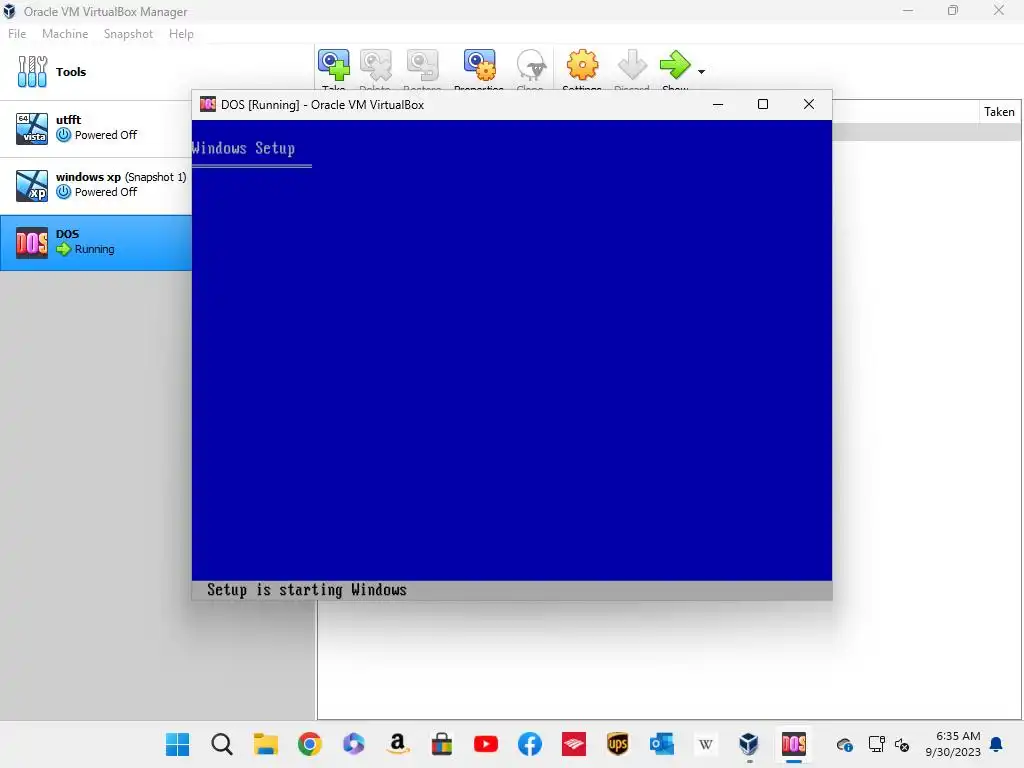Viewport: 1024px width, 768px height.
Task: Open Bank of America taskbar icon
Action: [573, 744]
